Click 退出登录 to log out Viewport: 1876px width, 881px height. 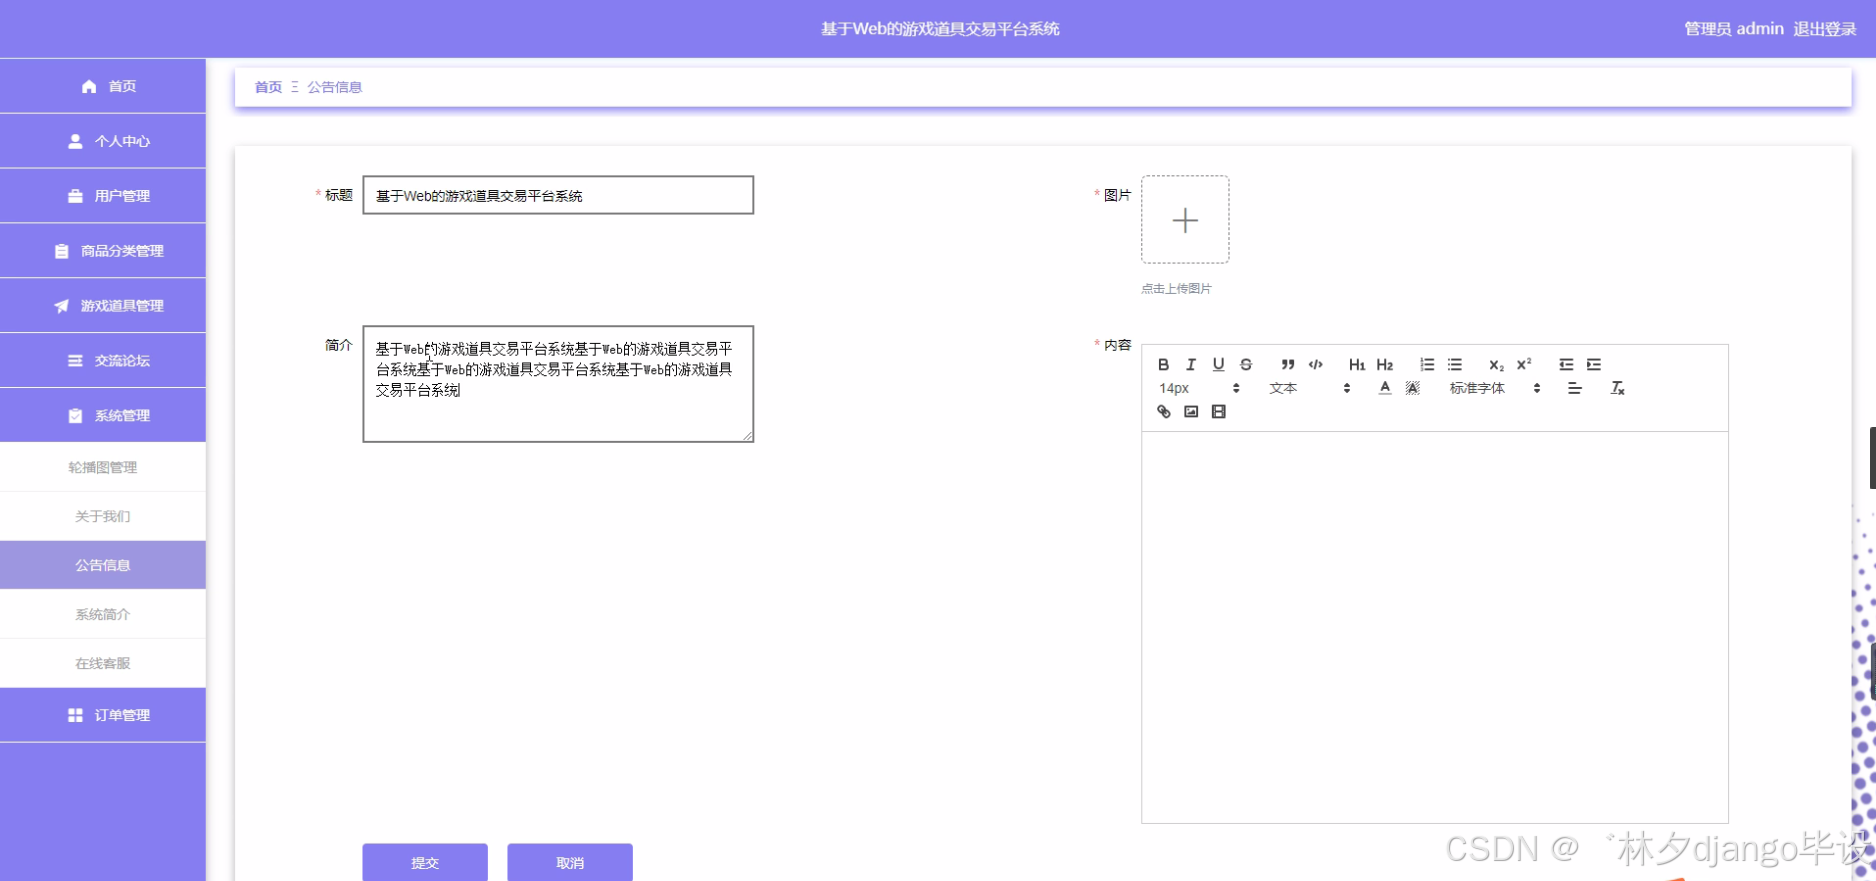point(1825,29)
